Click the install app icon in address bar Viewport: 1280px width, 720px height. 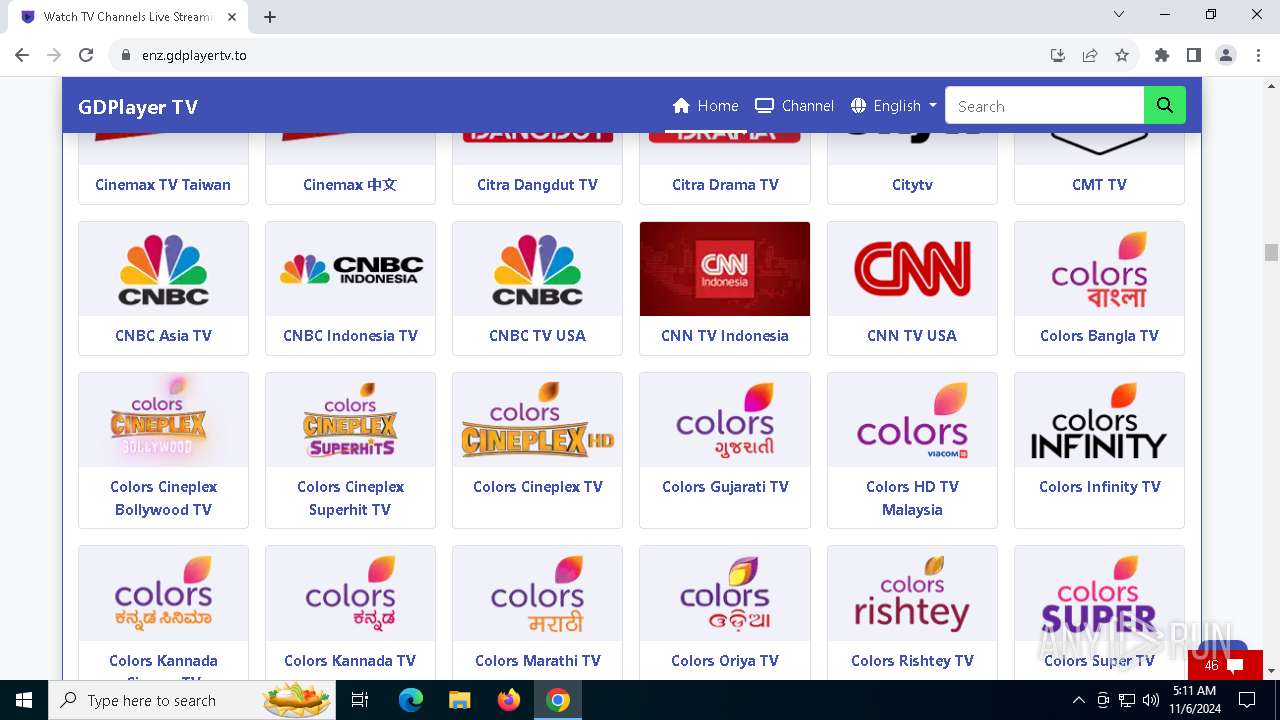click(x=1058, y=55)
